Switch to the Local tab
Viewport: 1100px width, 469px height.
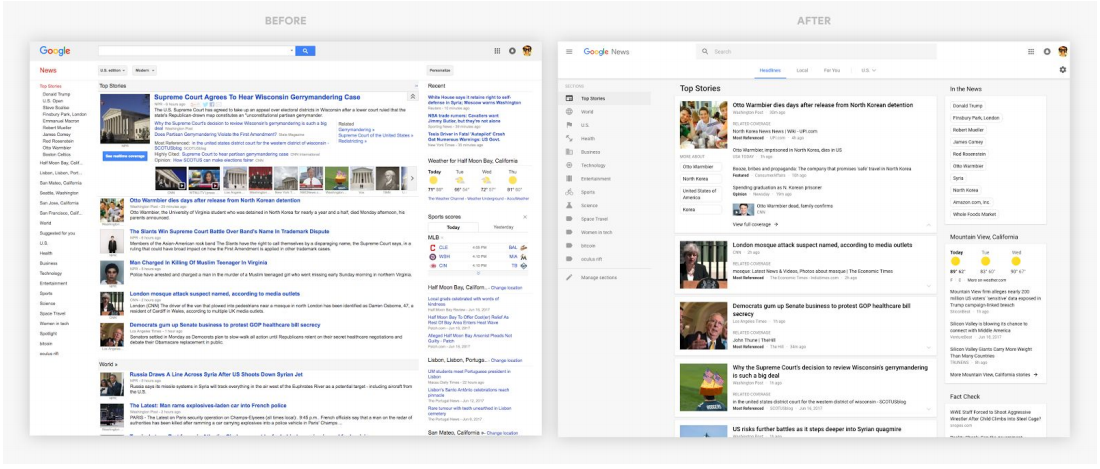click(x=802, y=71)
